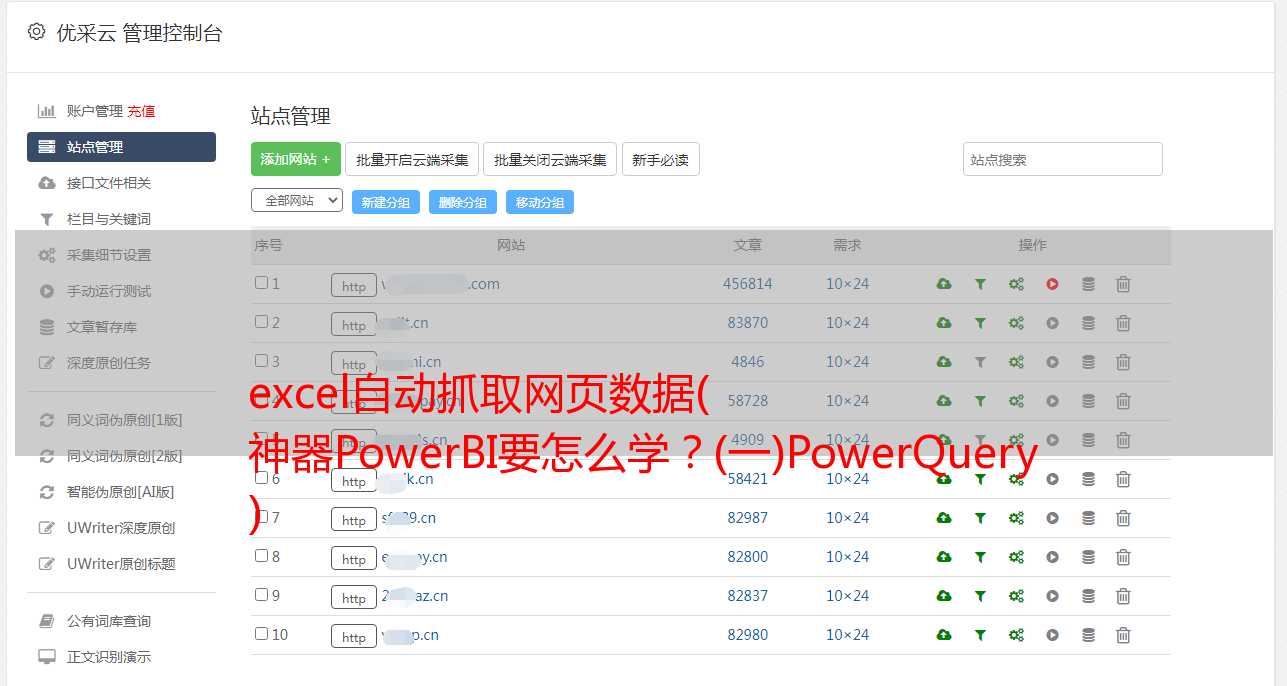Open 公有词库查询 in the sidebar
Viewport: 1287px width, 686px height.
tap(109, 621)
